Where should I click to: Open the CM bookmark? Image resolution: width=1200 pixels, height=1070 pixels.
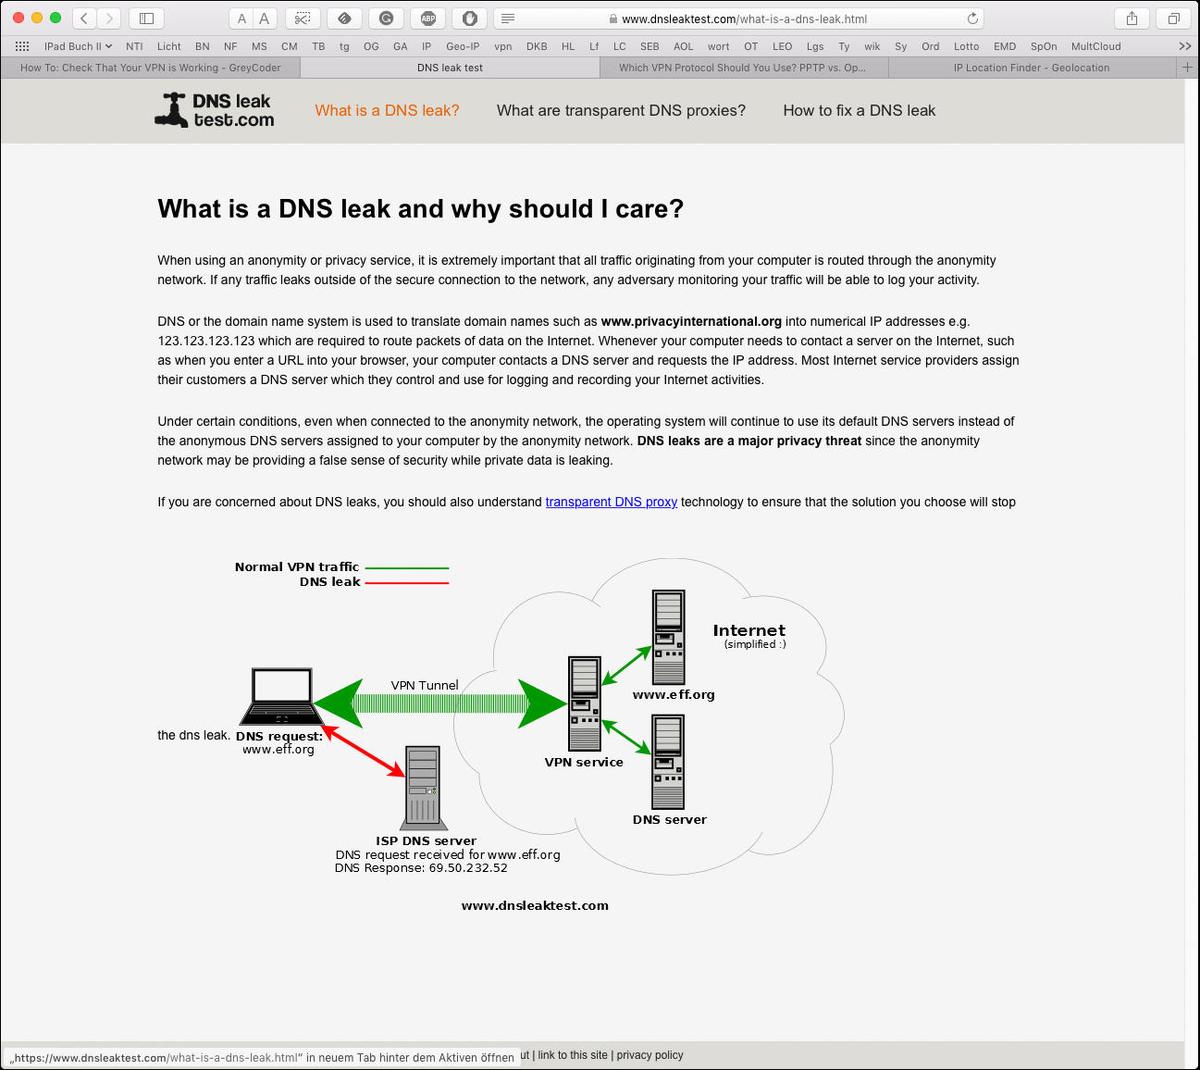289,46
